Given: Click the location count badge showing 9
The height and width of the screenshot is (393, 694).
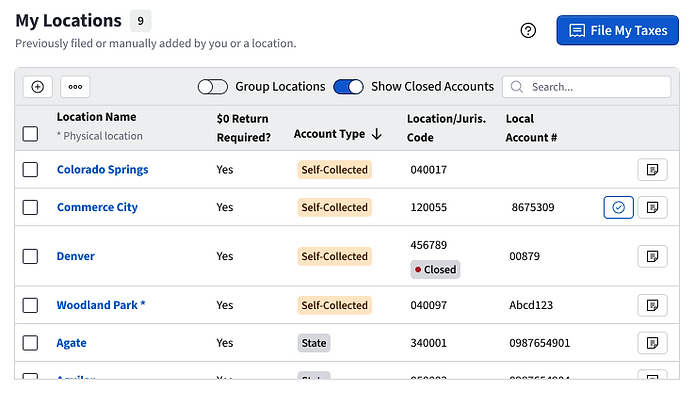Looking at the screenshot, I should (140, 21).
